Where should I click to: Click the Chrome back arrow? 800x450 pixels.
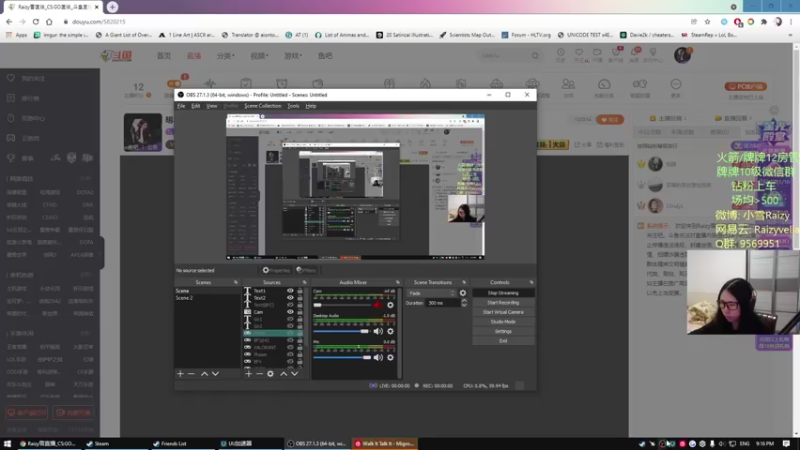click(9, 21)
